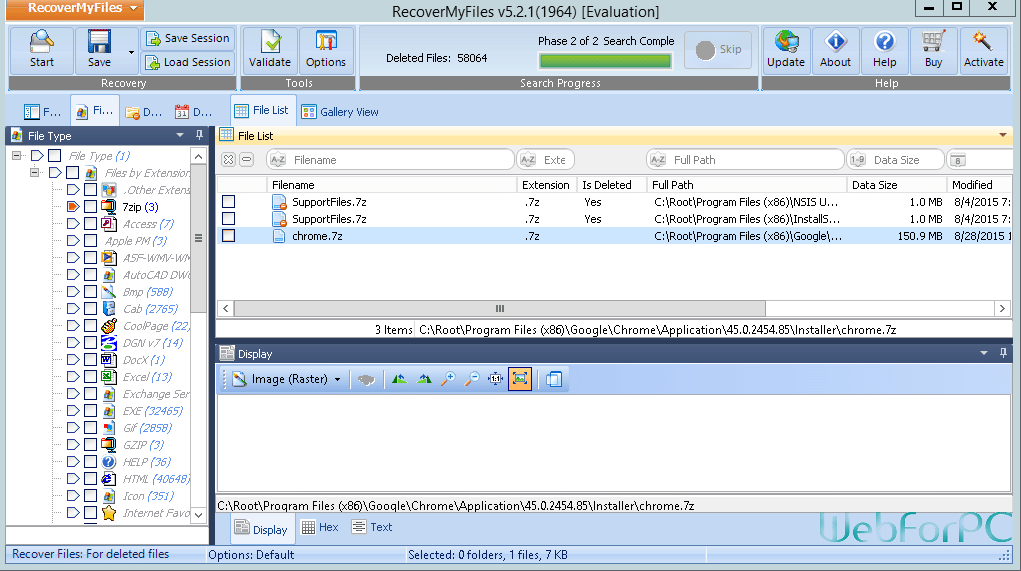Set display zoom to 1:1 actual size
Viewport: 1021px width, 571px height.
click(496, 379)
